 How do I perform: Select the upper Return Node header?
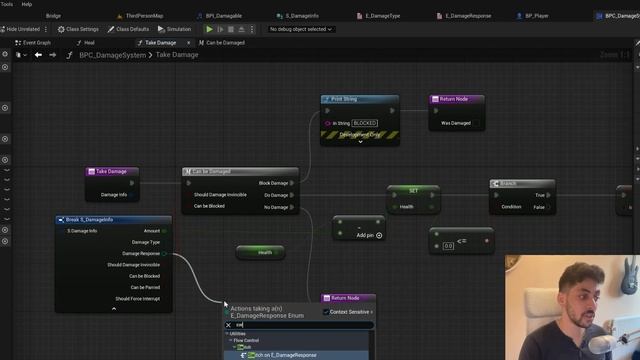tap(456, 99)
